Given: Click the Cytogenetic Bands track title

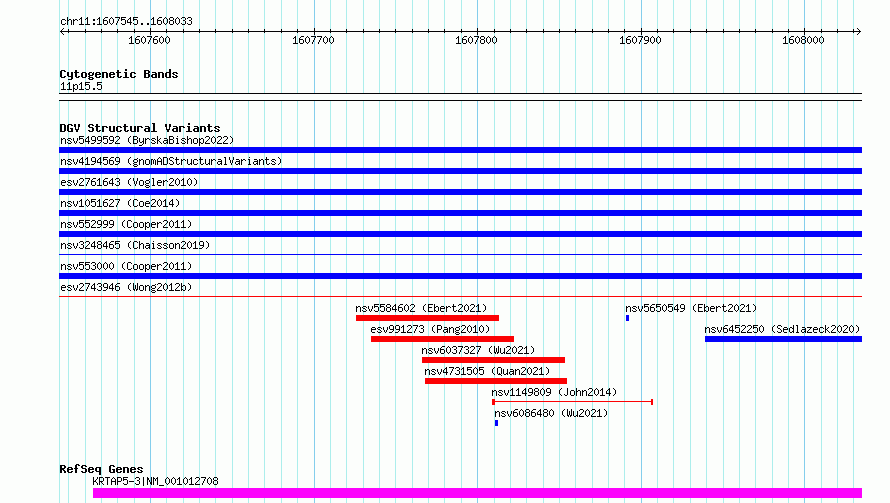Looking at the screenshot, I should [119, 74].
